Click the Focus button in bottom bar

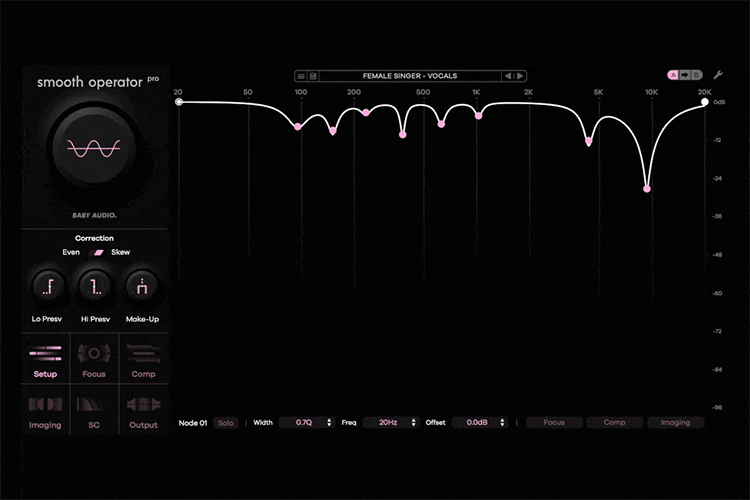pos(554,422)
